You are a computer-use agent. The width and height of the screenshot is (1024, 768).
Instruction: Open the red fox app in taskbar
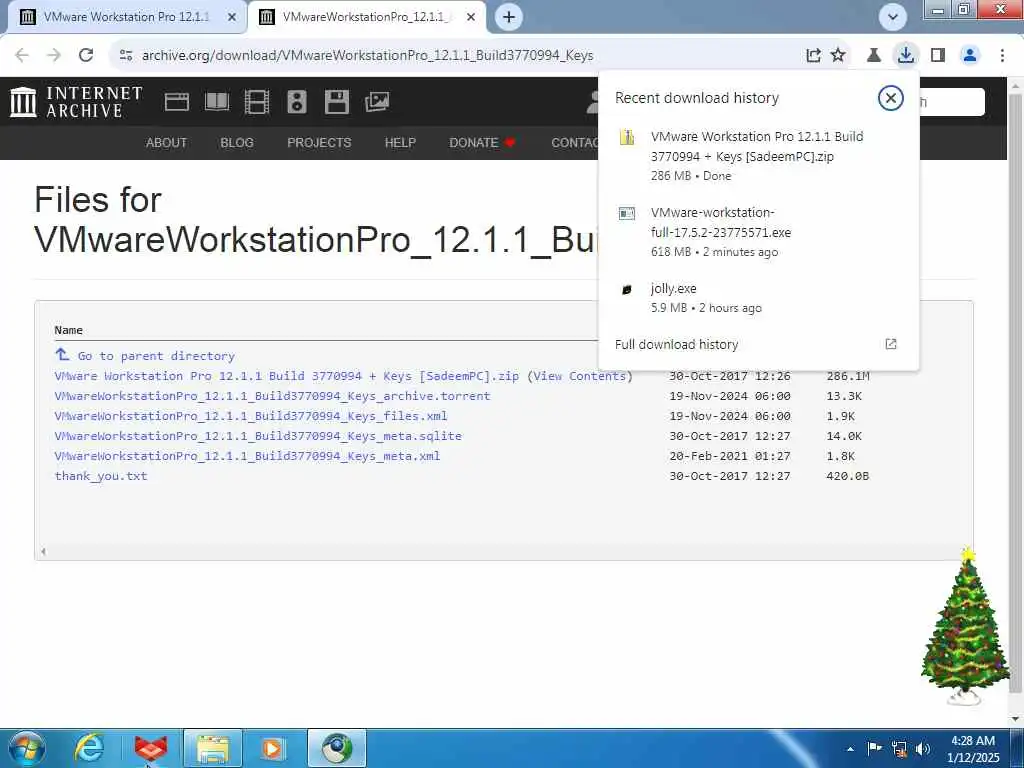[151, 748]
